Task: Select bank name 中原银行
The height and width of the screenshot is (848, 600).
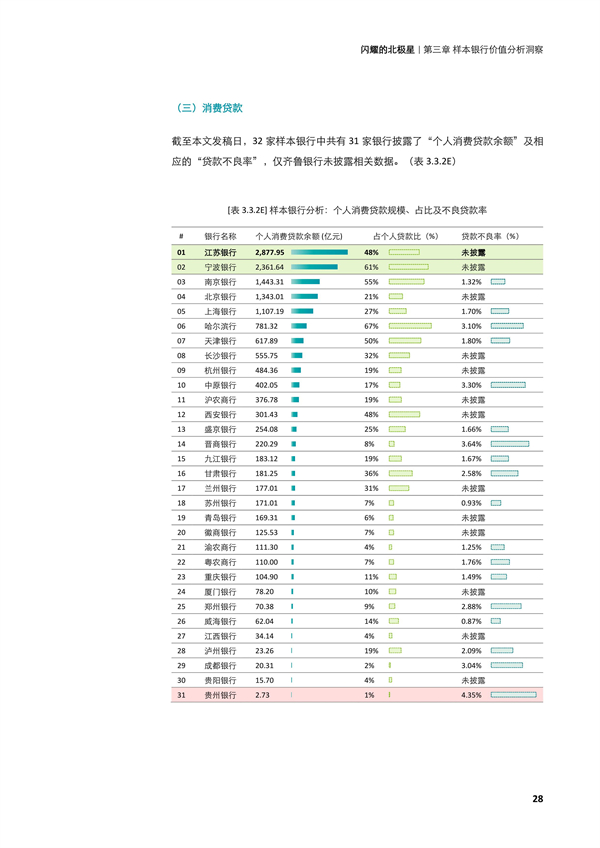Action: click(220, 385)
